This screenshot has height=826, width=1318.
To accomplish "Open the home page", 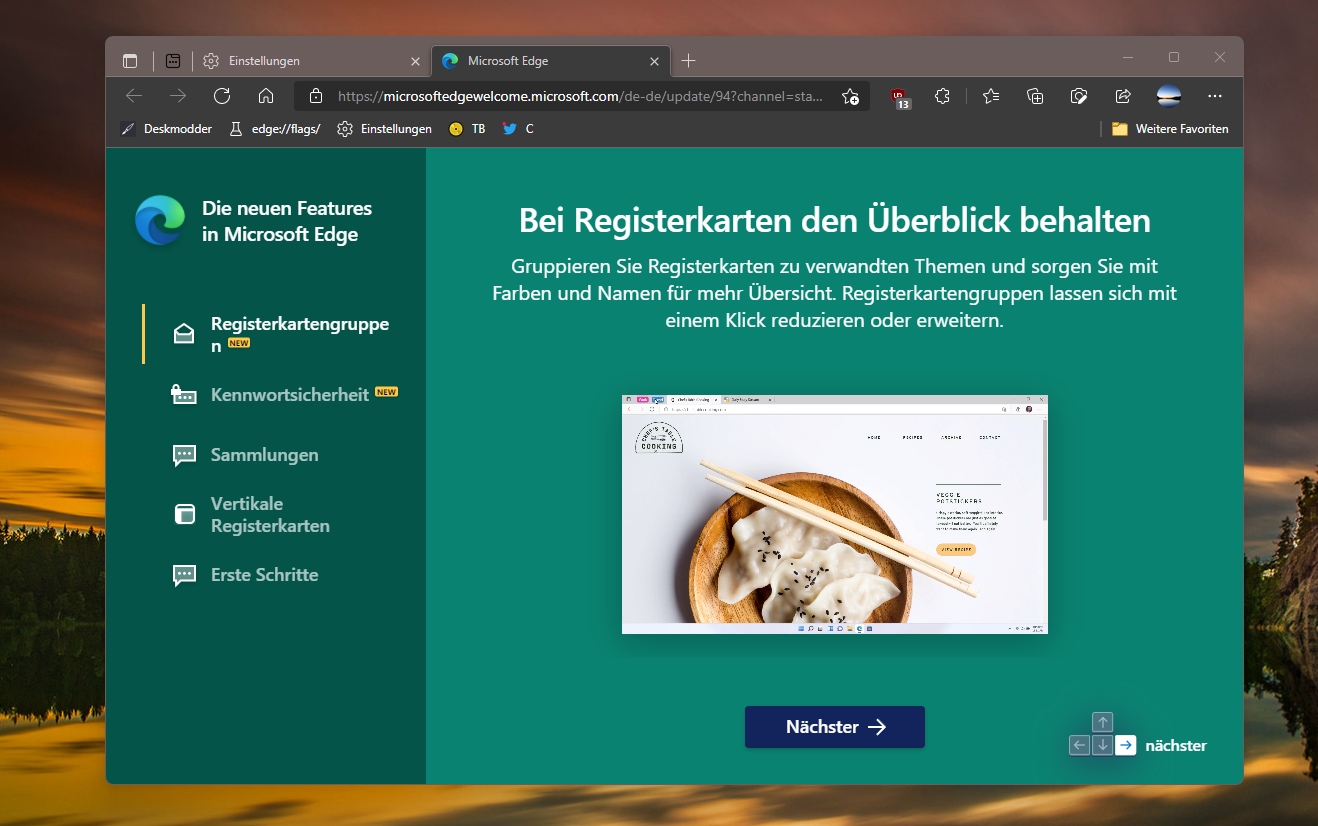I will click(x=266, y=96).
